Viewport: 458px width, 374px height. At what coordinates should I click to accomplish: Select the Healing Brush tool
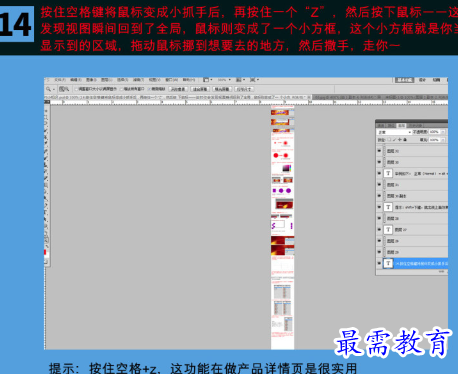[x=46, y=151]
